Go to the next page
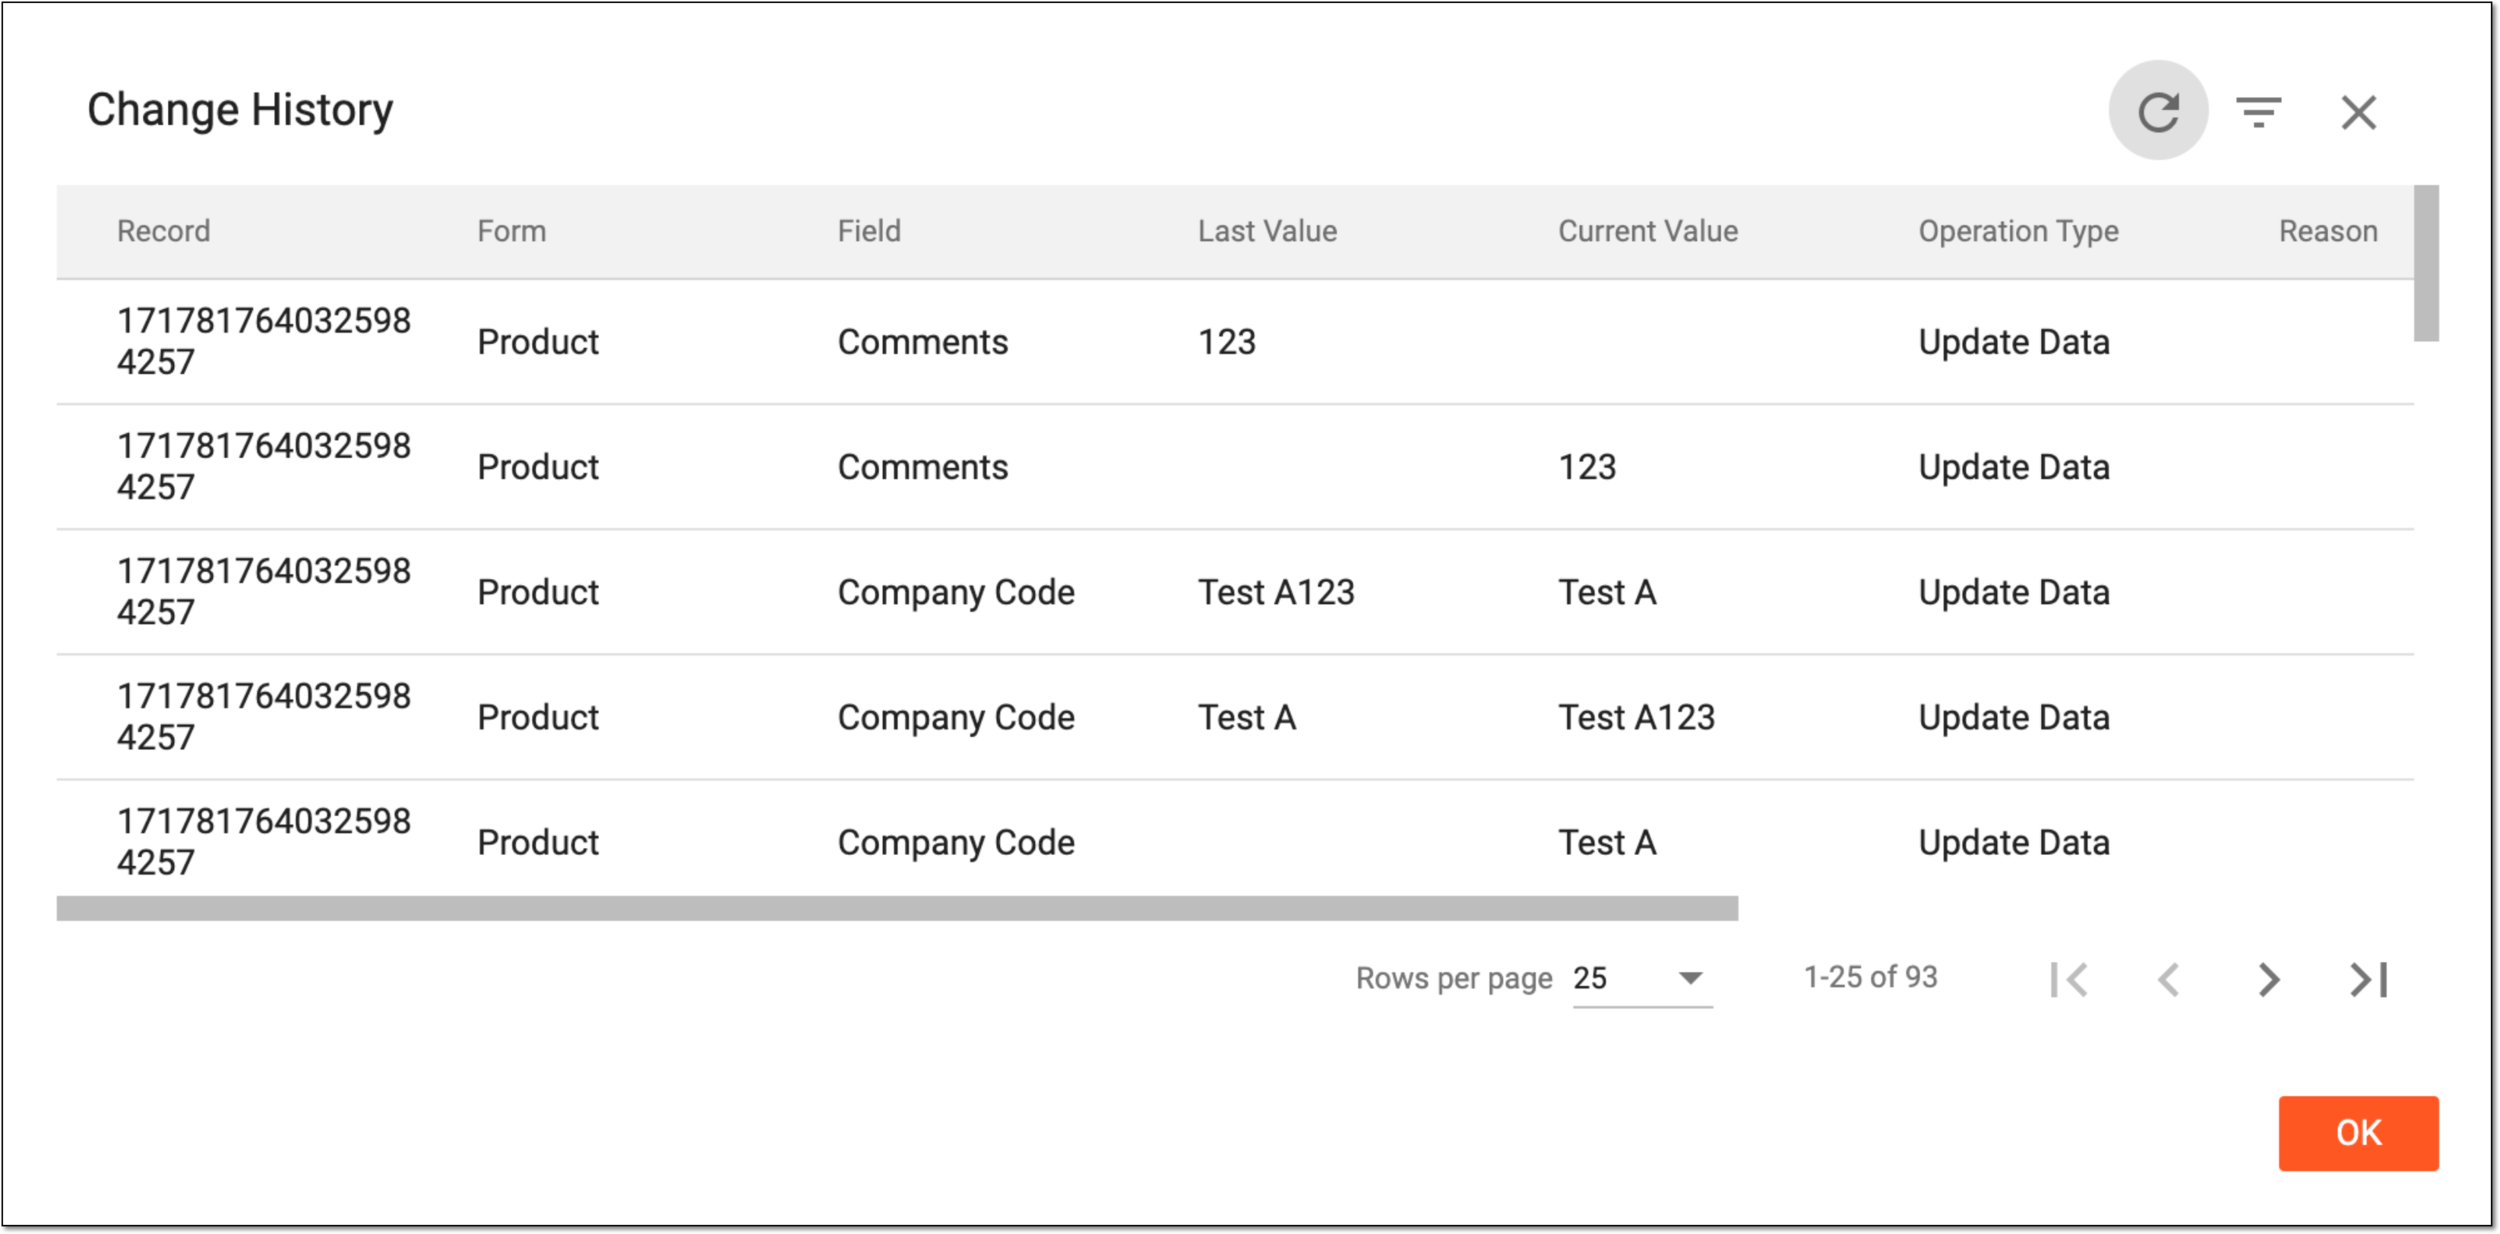This screenshot has height=1234, width=2500. (2268, 979)
